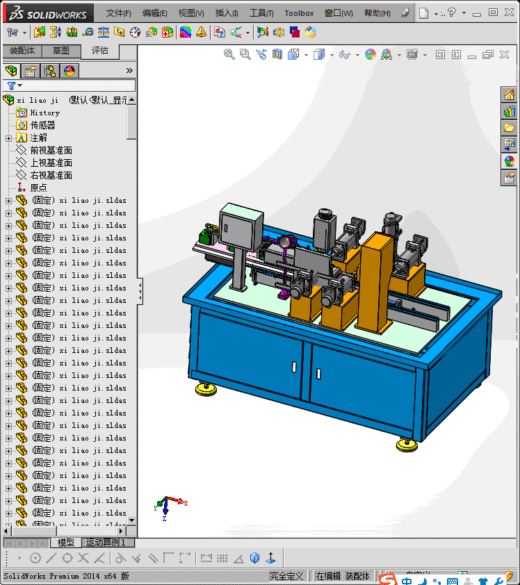Open the 工具(T) menu
This screenshot has height=585, width=520.
coord(261,13)
